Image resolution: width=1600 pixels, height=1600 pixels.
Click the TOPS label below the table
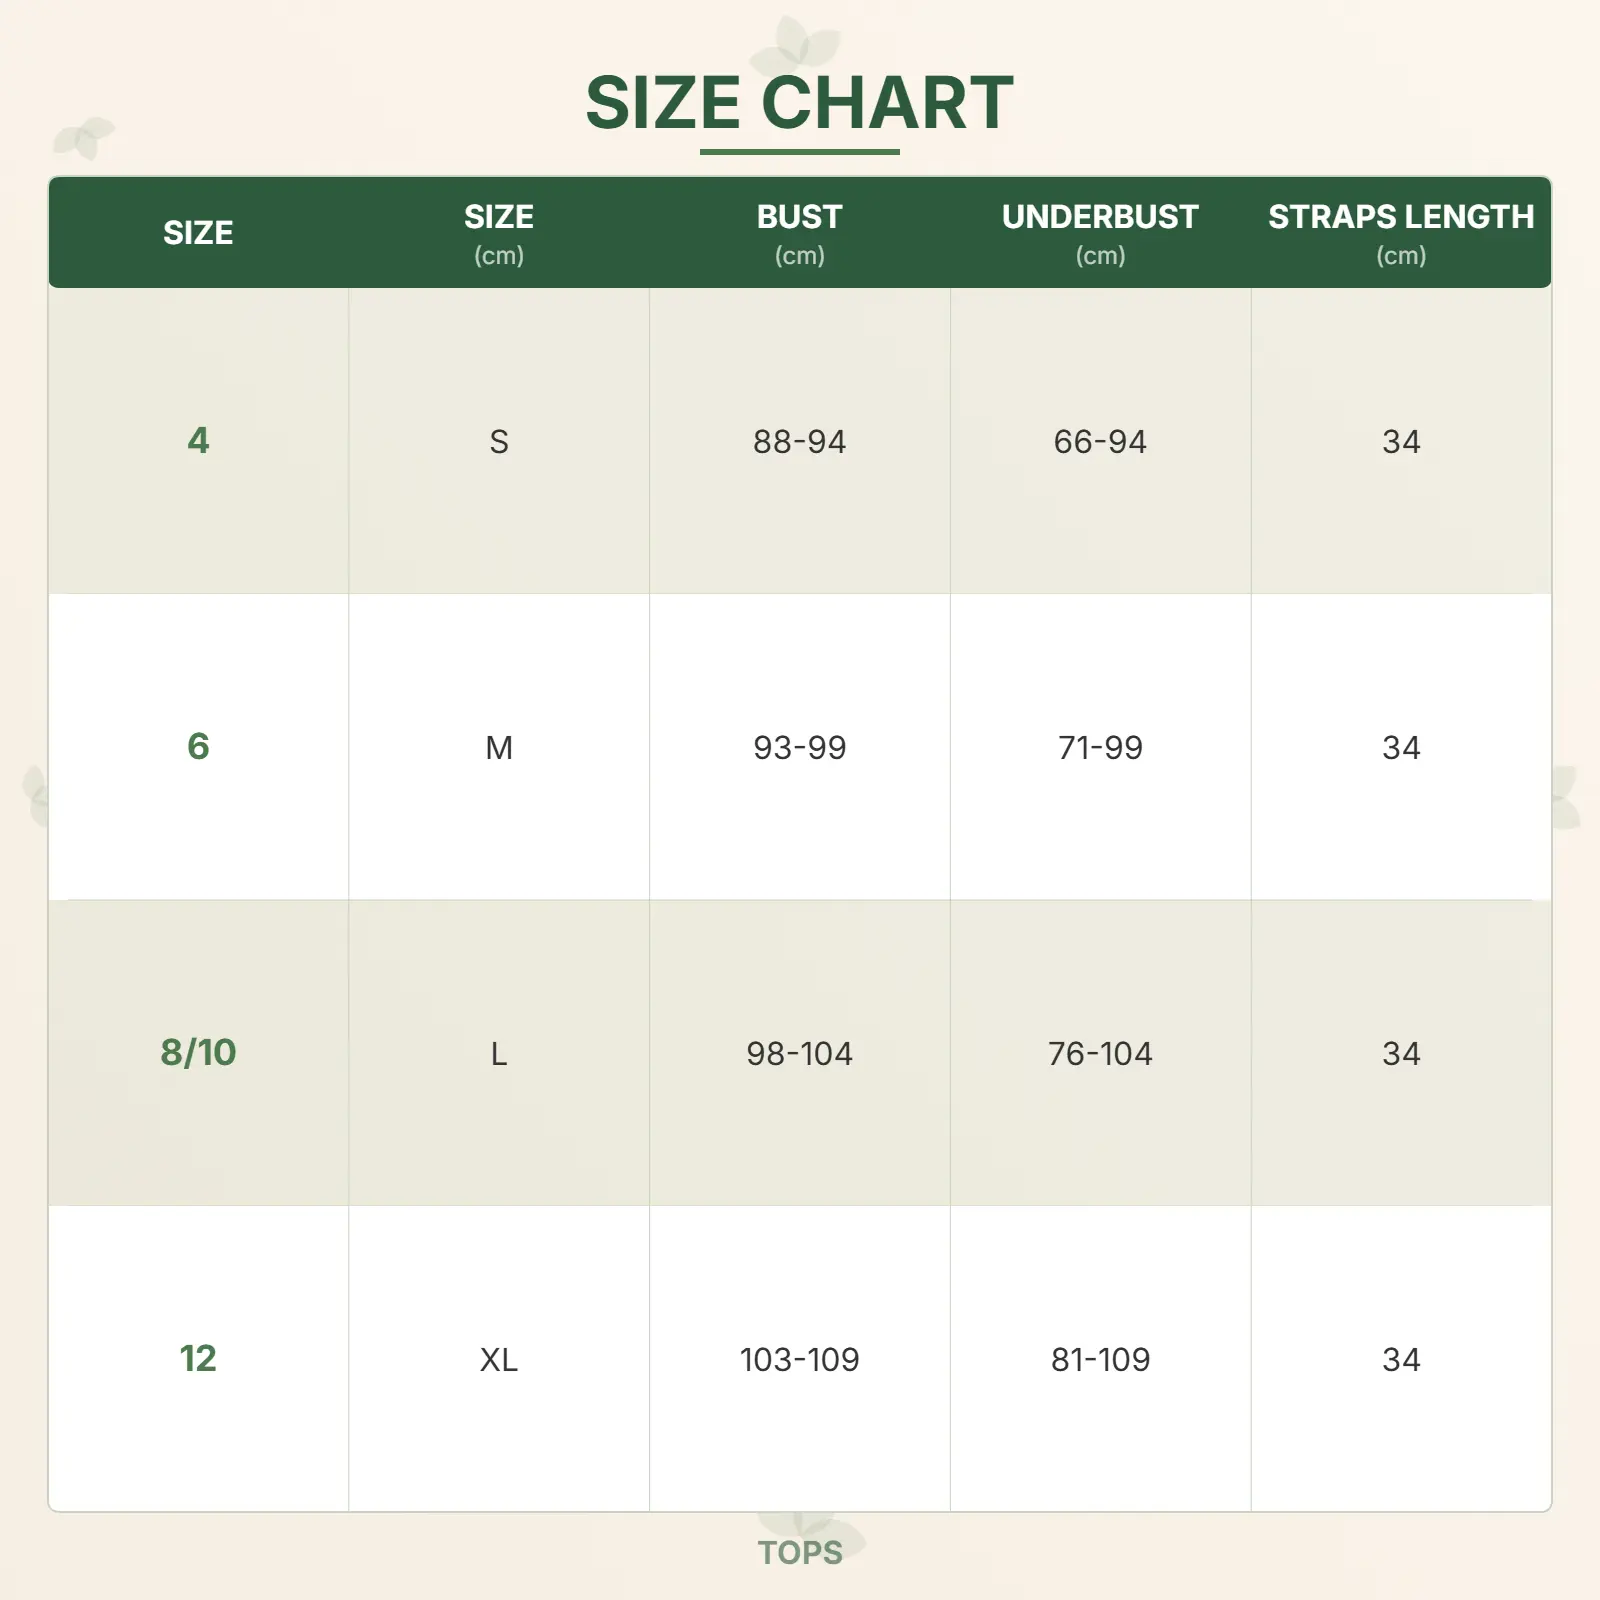click(800, 1553)
